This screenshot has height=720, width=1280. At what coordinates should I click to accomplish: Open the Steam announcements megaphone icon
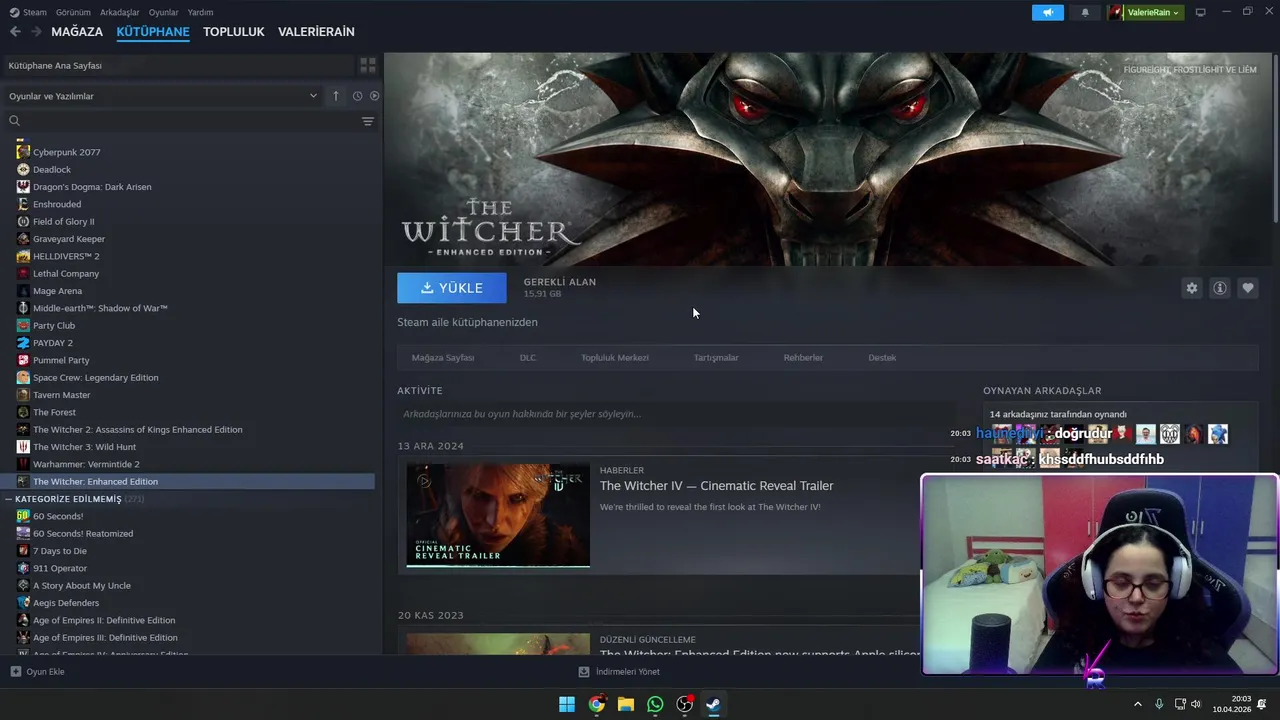[x=1047, y=12]
